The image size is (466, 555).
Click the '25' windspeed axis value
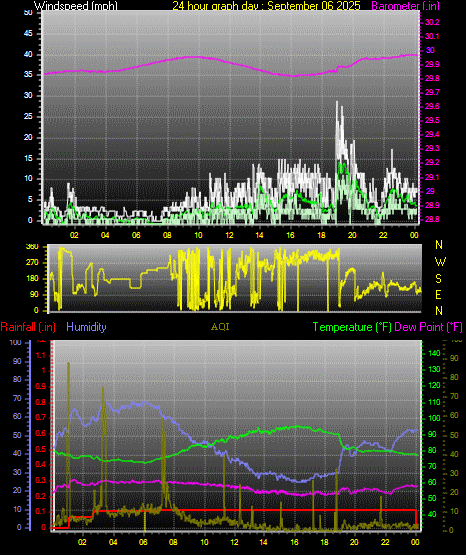pos(28,116)
